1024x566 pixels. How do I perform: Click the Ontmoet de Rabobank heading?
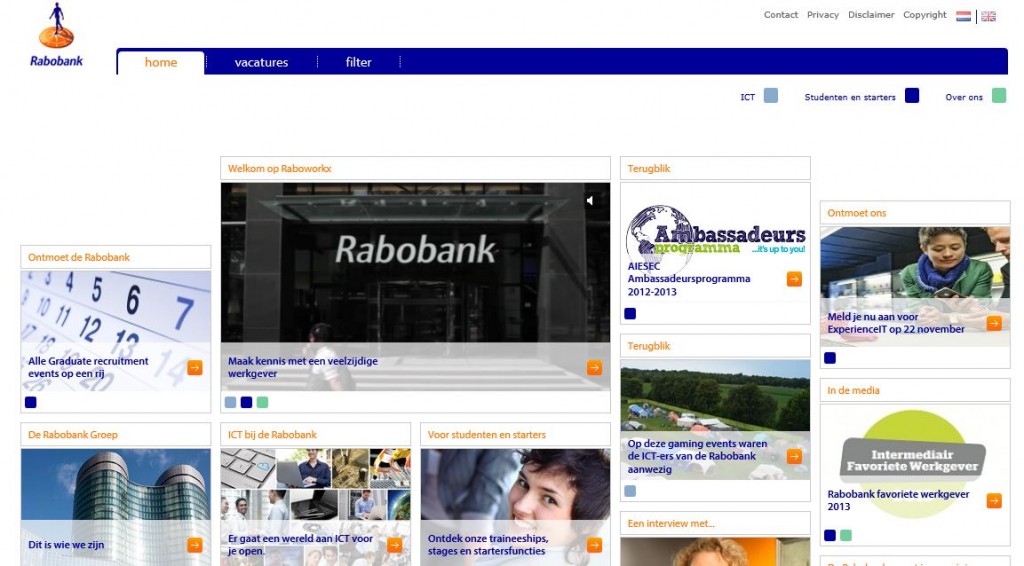tap(78, 257)
